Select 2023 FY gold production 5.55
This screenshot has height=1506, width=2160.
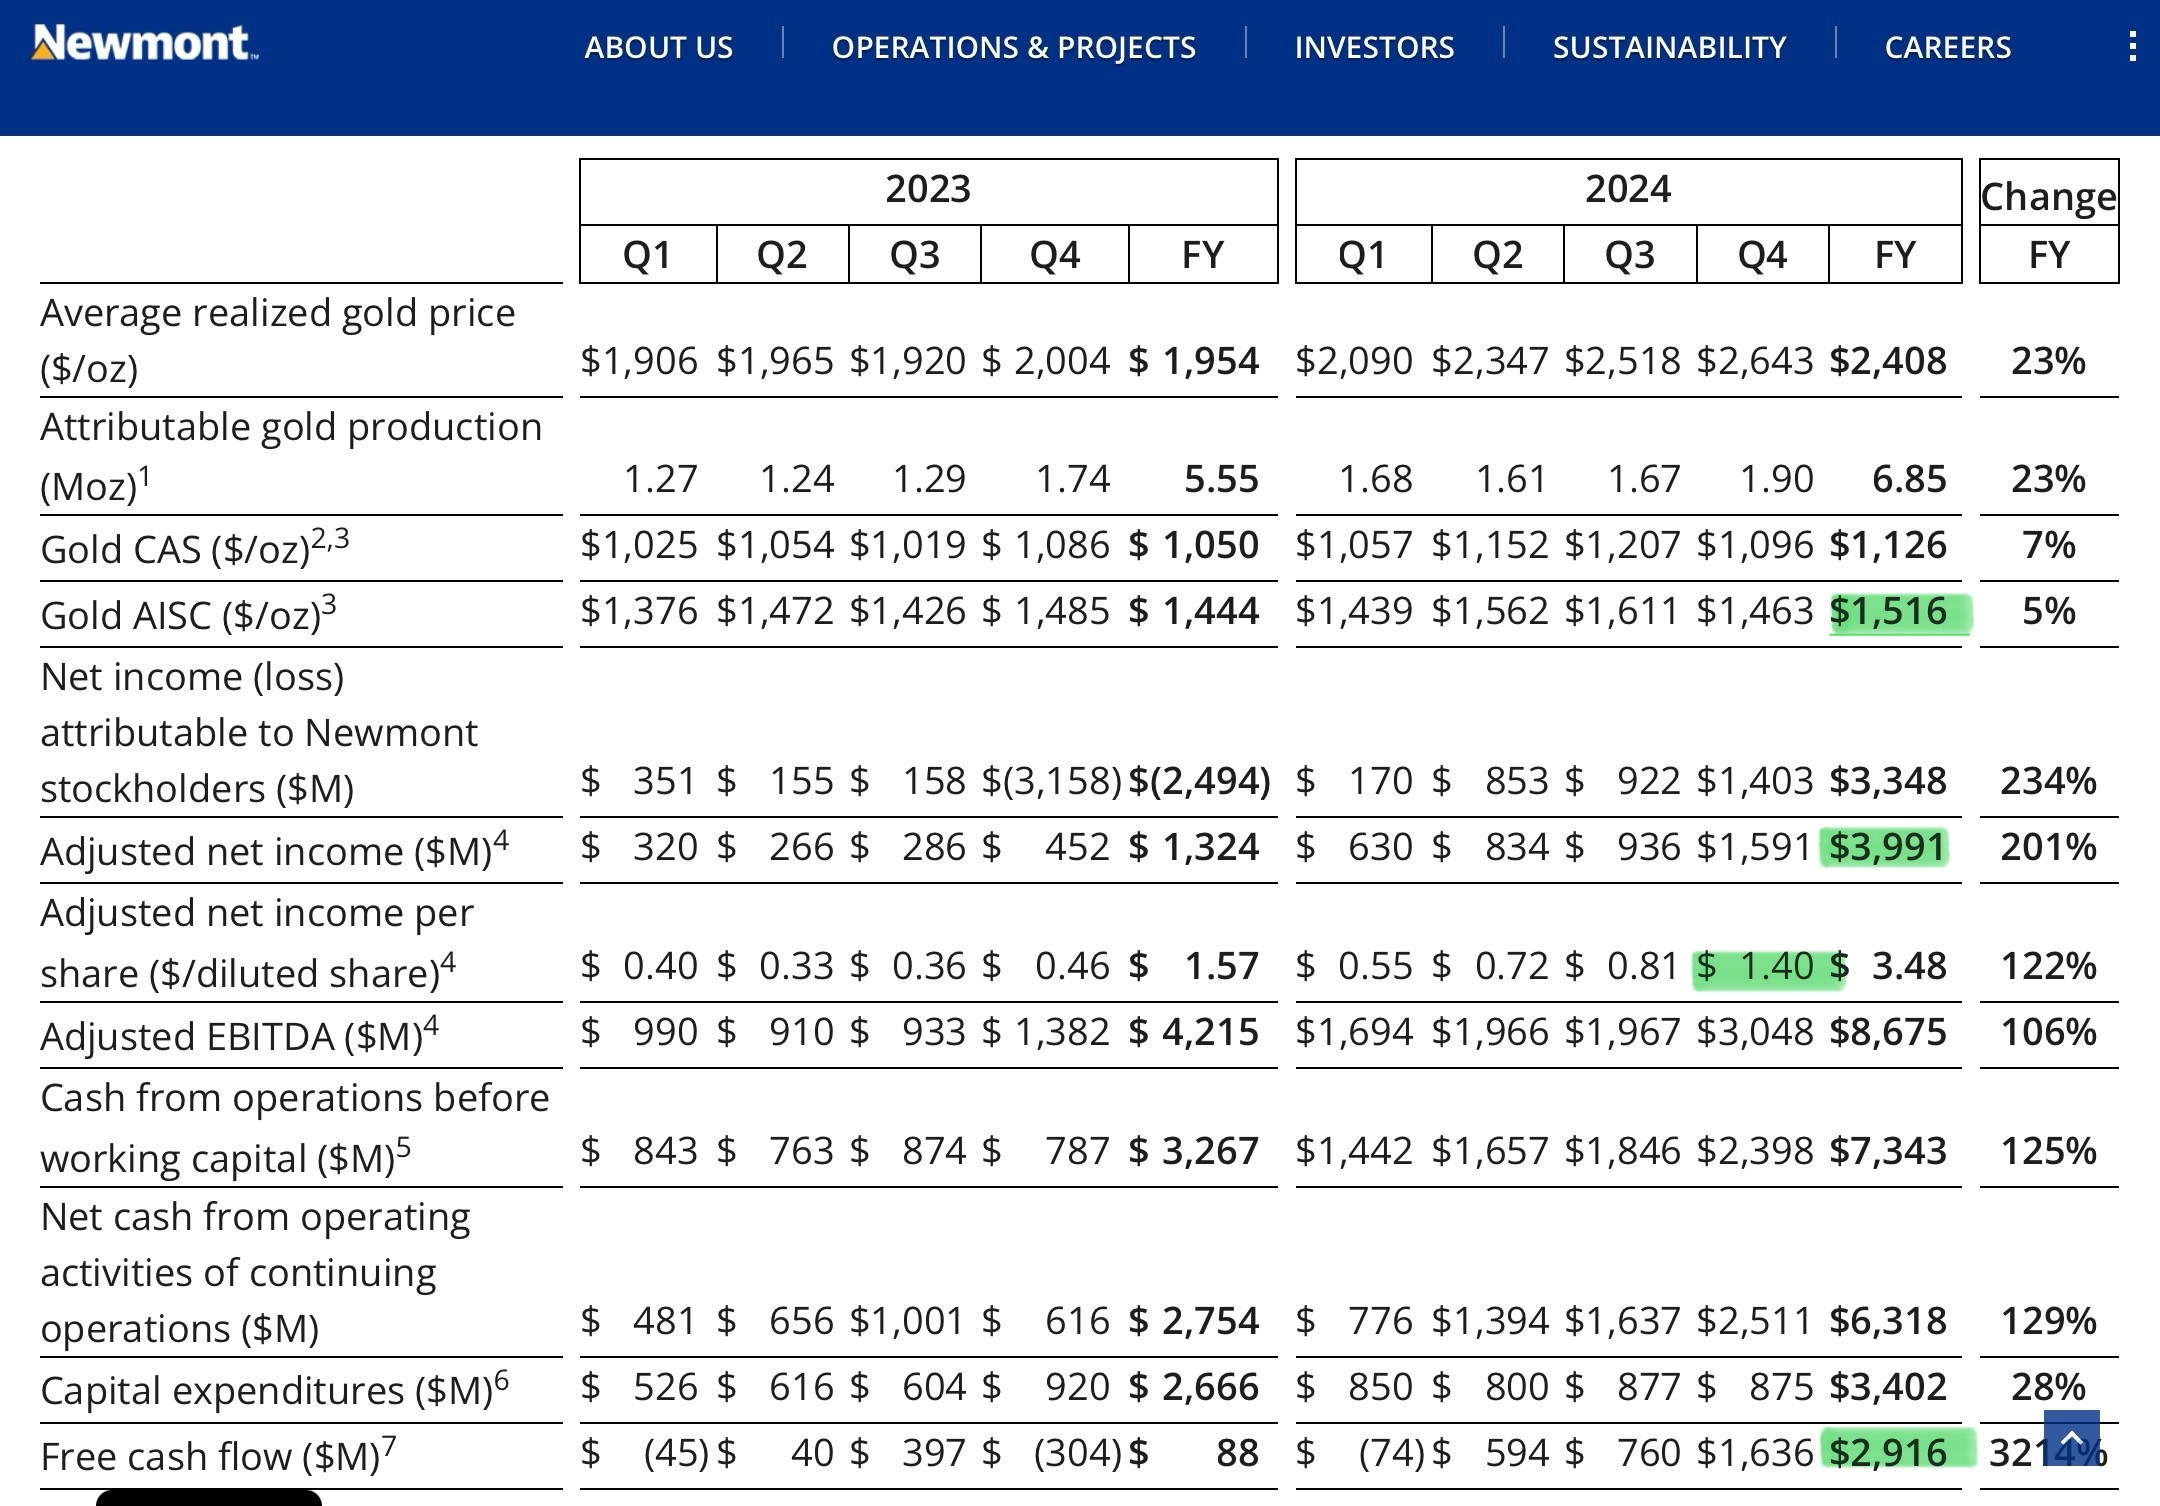(x=1221, y=480)
